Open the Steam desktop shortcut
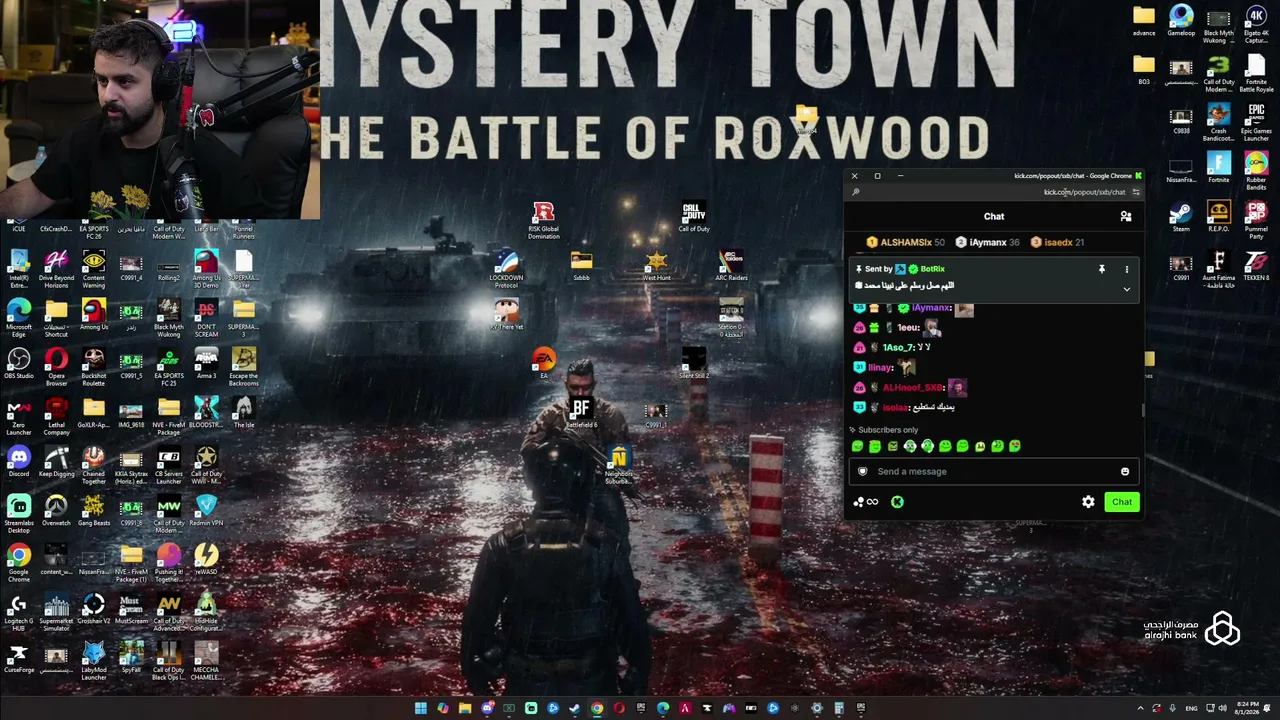This screenshot has height=720, width=1280. [x=1181, y=216]
